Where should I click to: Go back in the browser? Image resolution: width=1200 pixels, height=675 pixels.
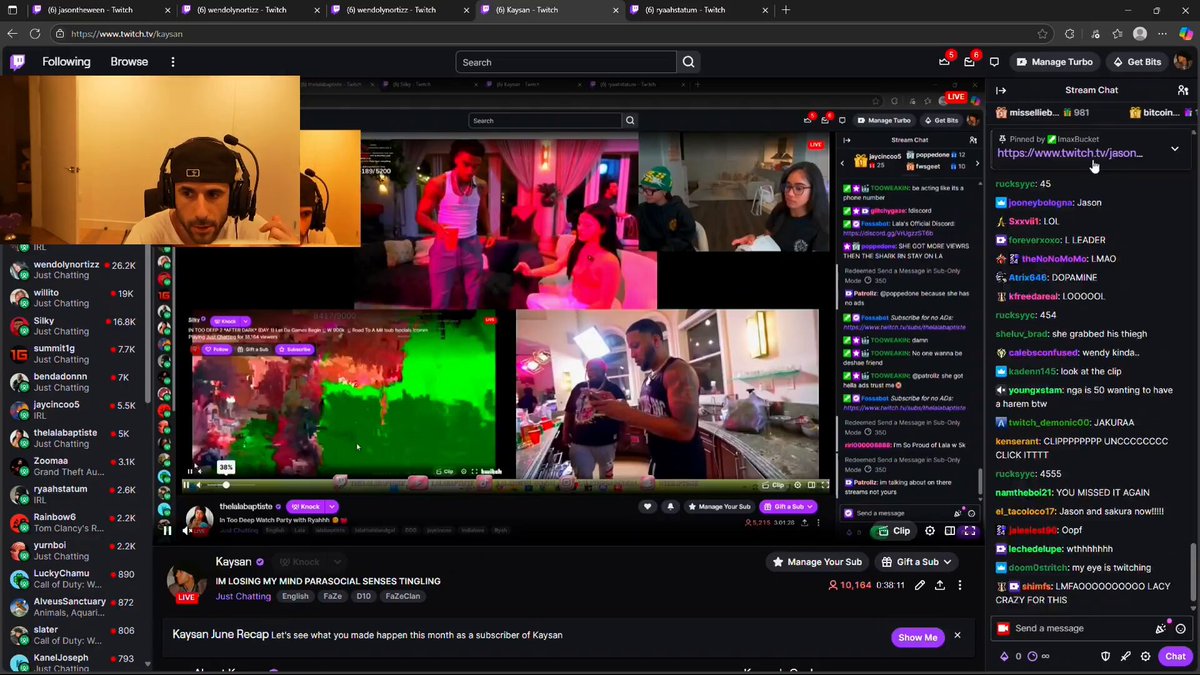pos(11,33)
